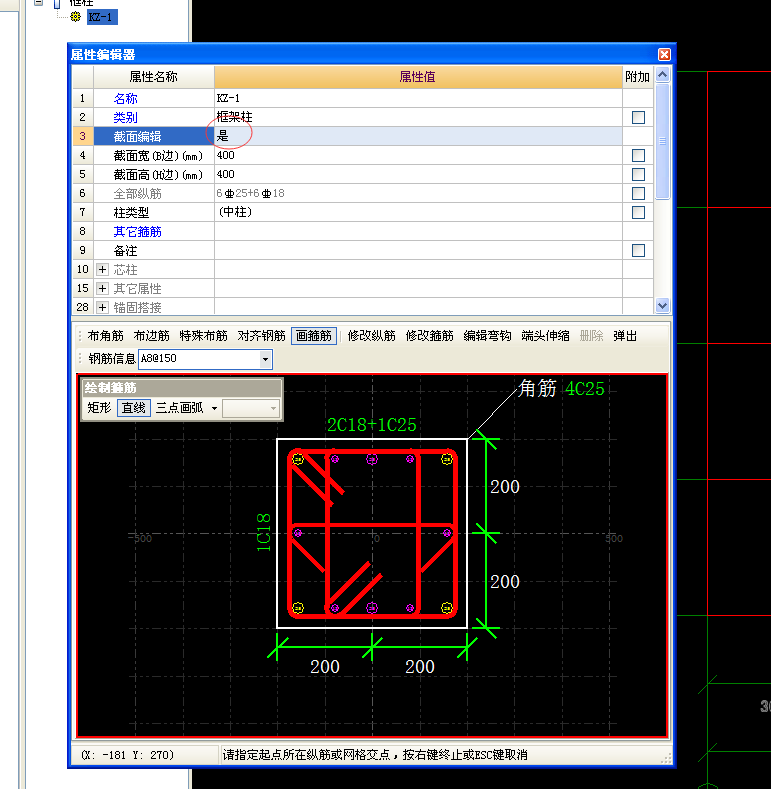The height and width of the screenshot is (789, 771).
Task: Click the 2C18+1C25 top rebar label
Action: point(371,425)
